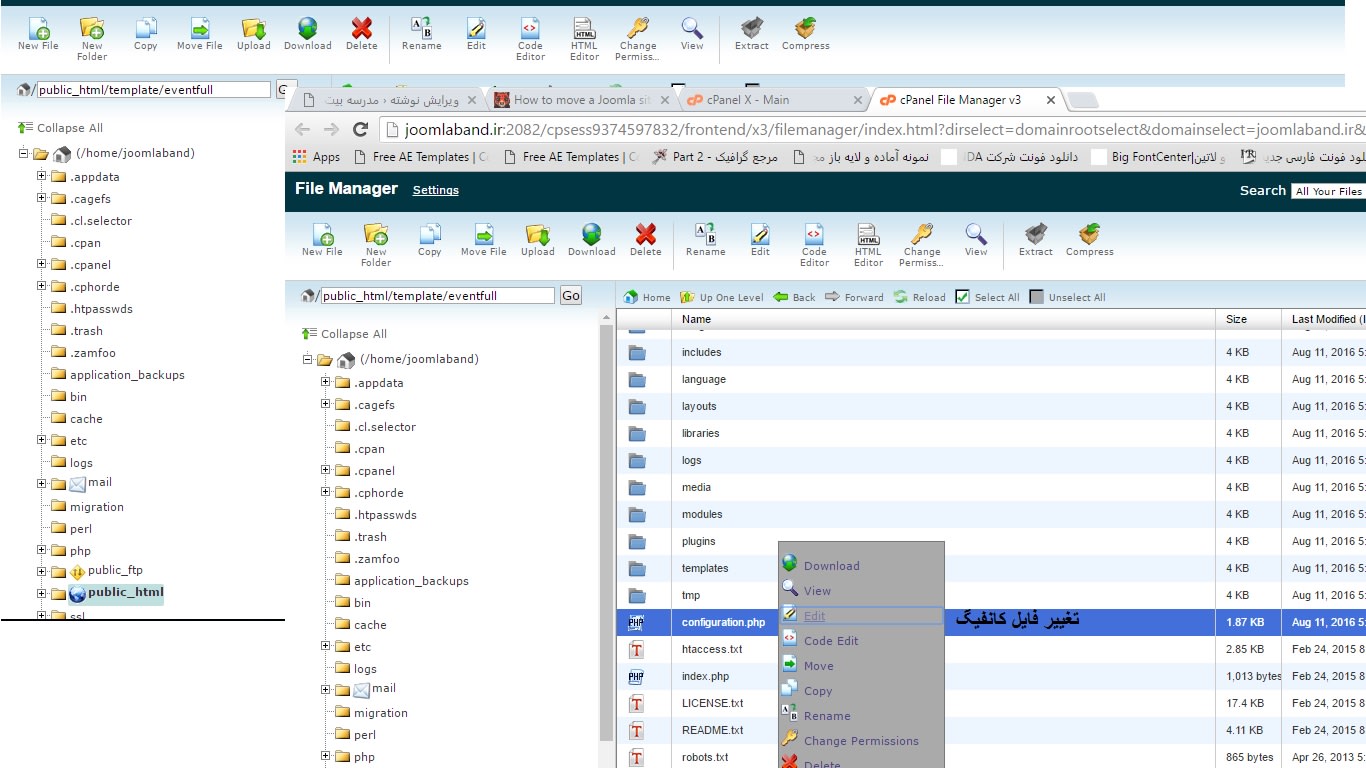This screenshot has width=1366, height=768.
Task: Click Move File icon in the background window toolbar
Action: coord(200,28)
